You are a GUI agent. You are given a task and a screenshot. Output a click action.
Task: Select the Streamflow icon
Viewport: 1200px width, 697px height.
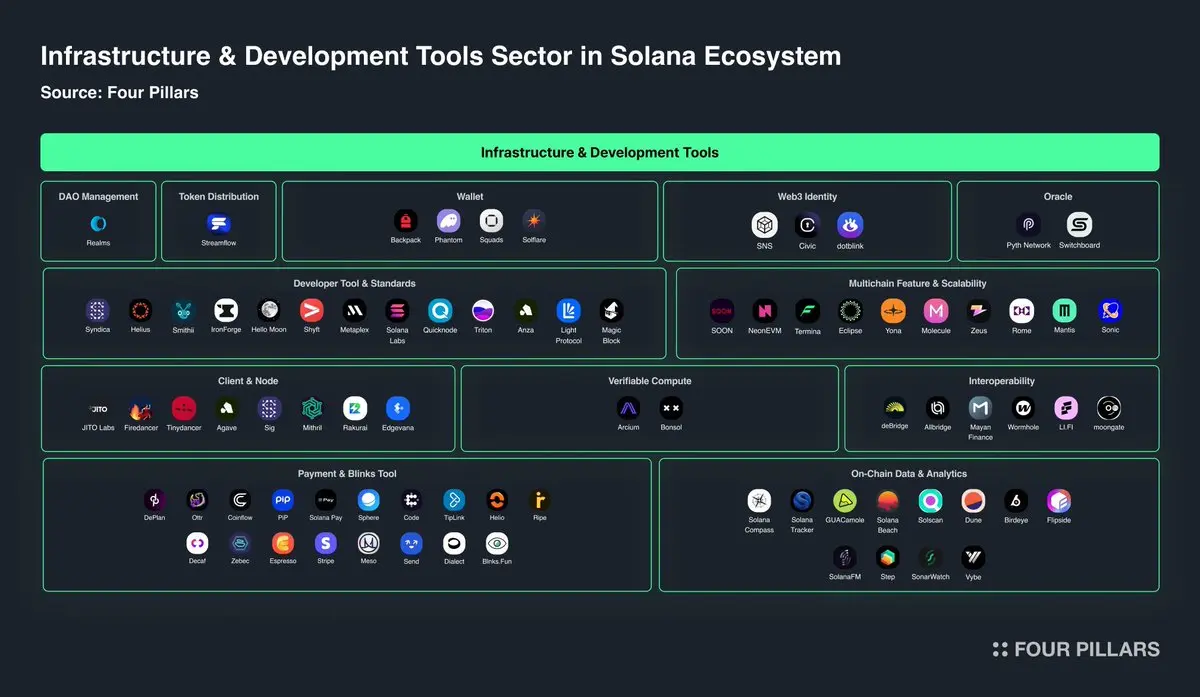(219, 224)
